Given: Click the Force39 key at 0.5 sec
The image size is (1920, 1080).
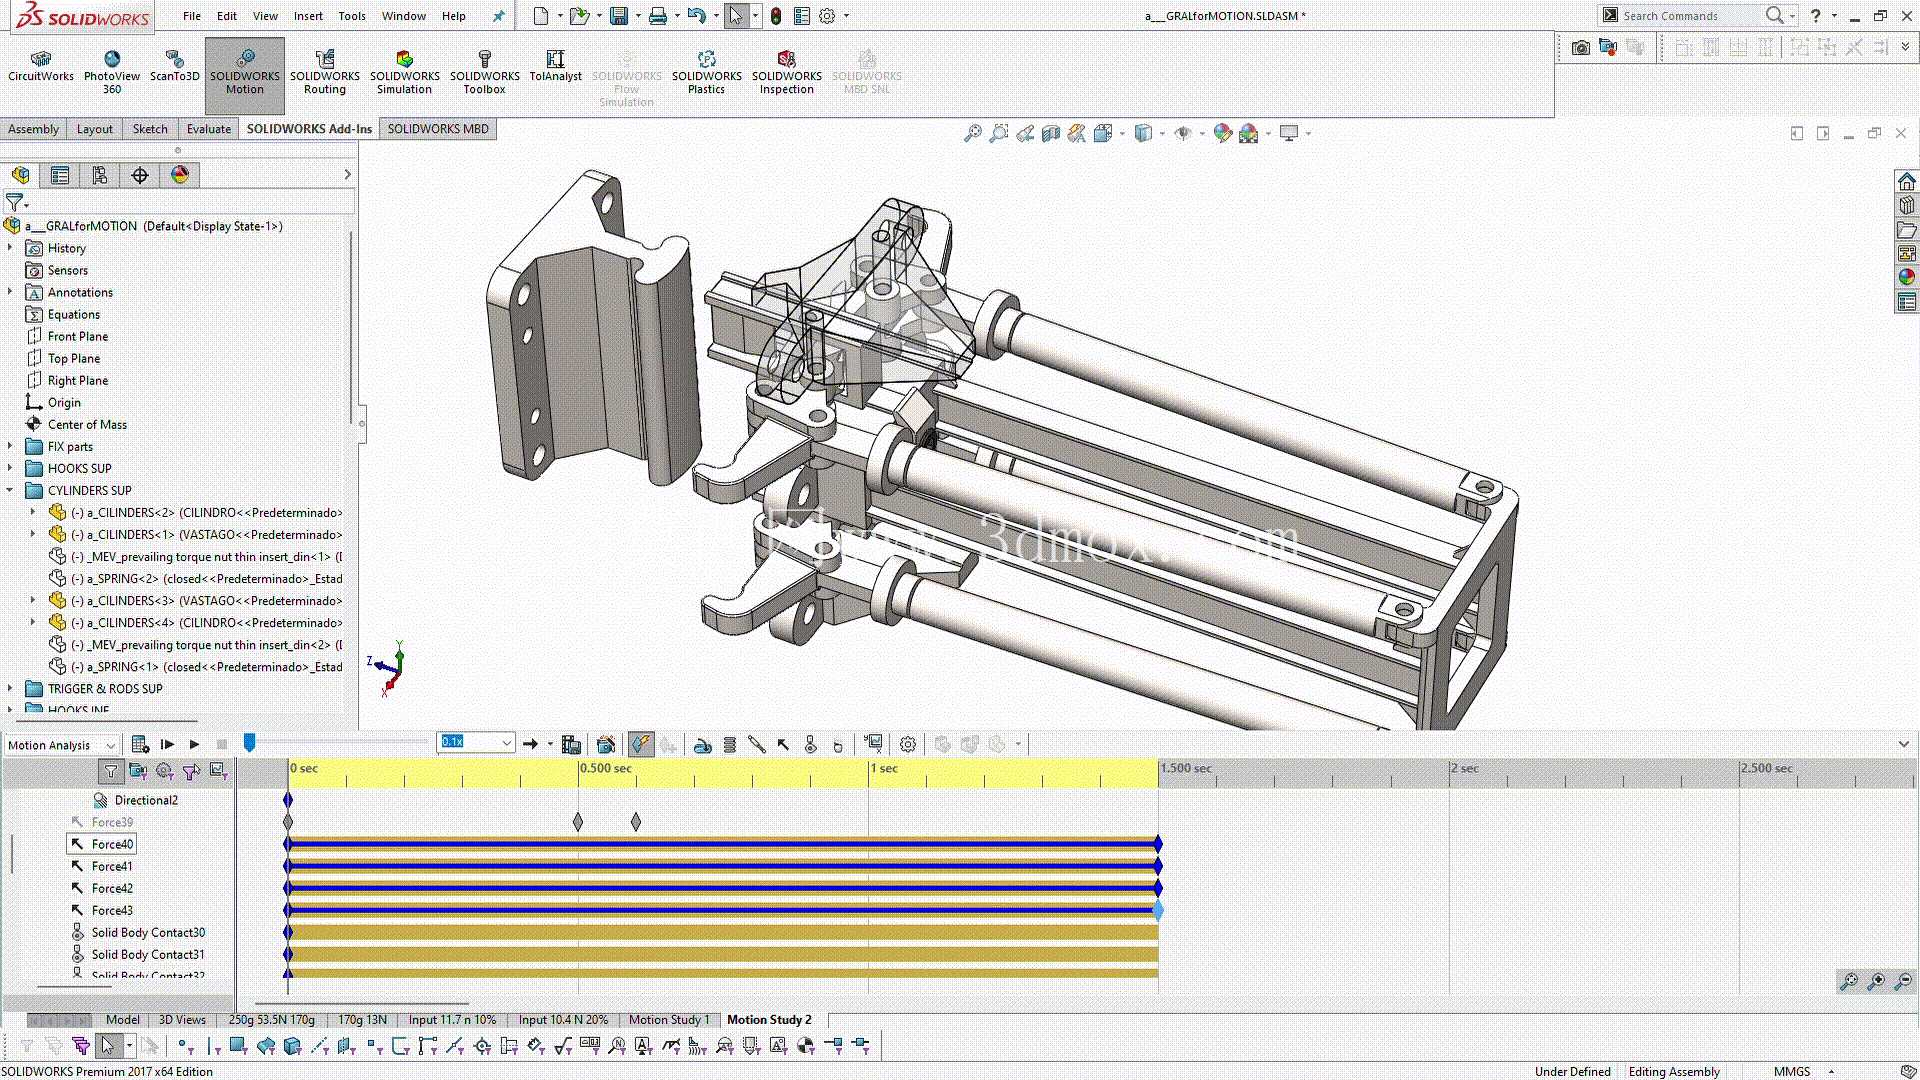Looking at the screenshot, I should click(578, 822).
